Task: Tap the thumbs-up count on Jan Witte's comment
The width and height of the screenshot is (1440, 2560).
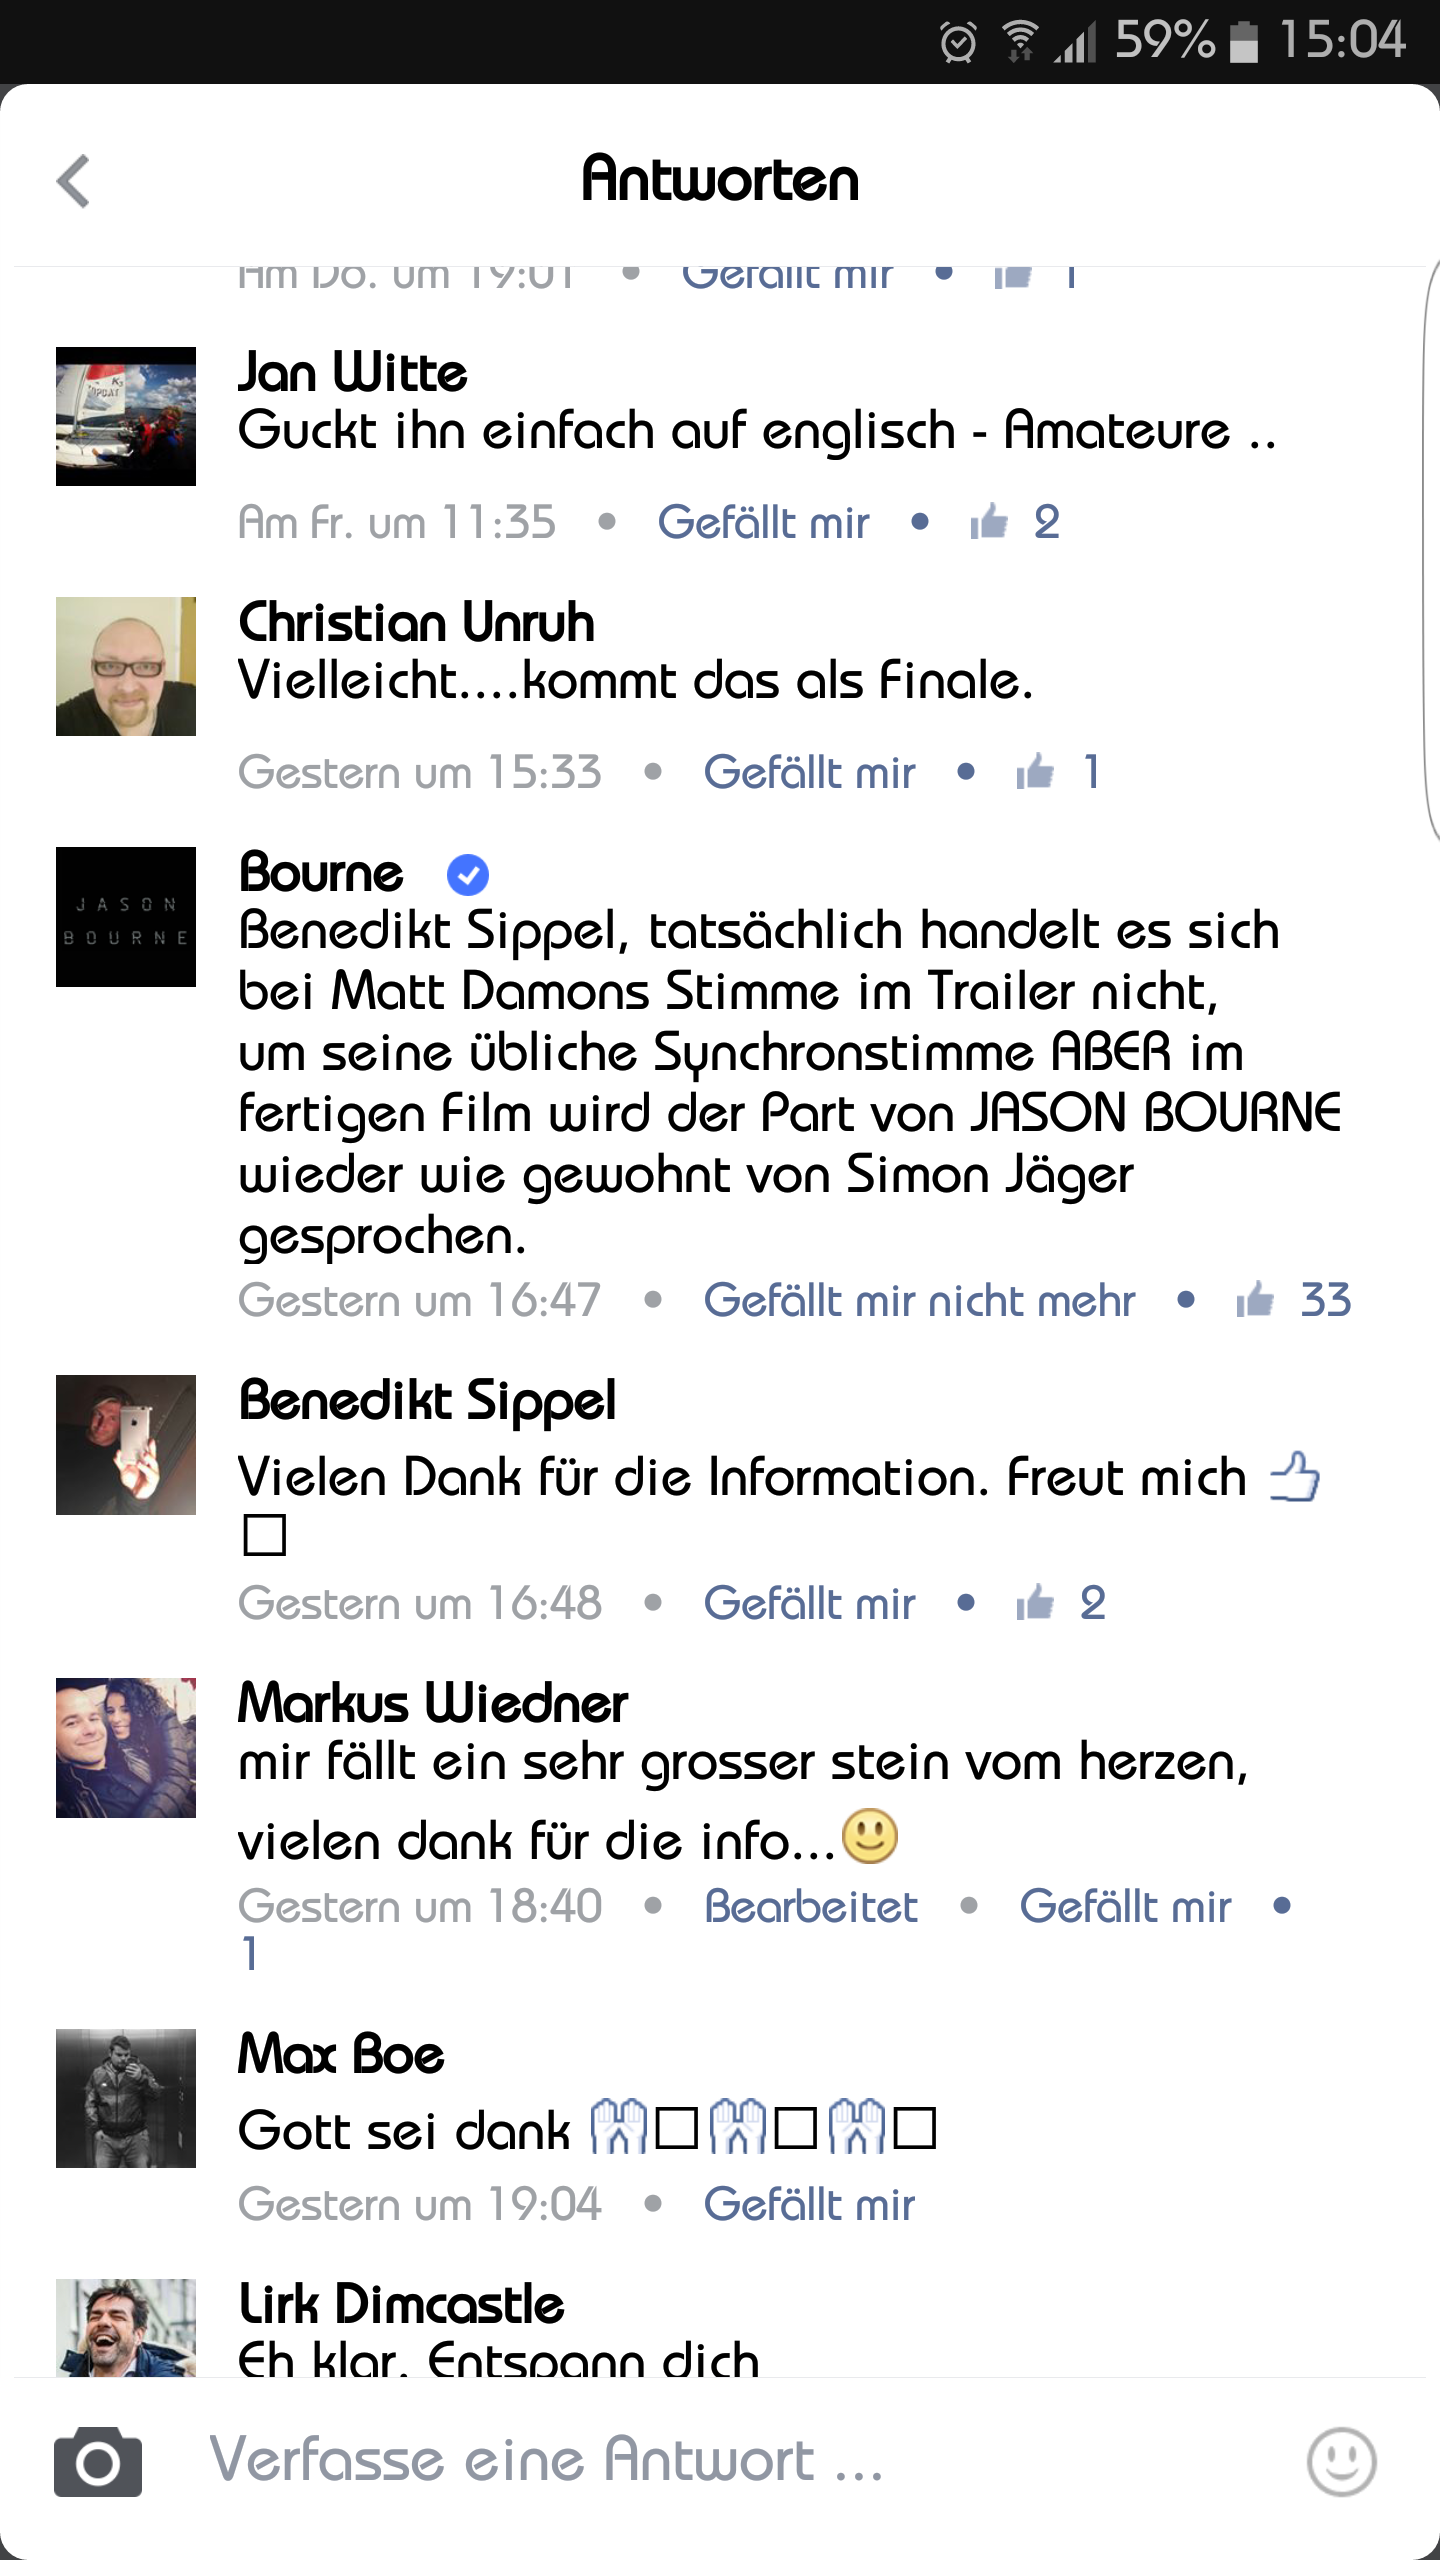Action: pyautogui.click(x=1046, y=522)
